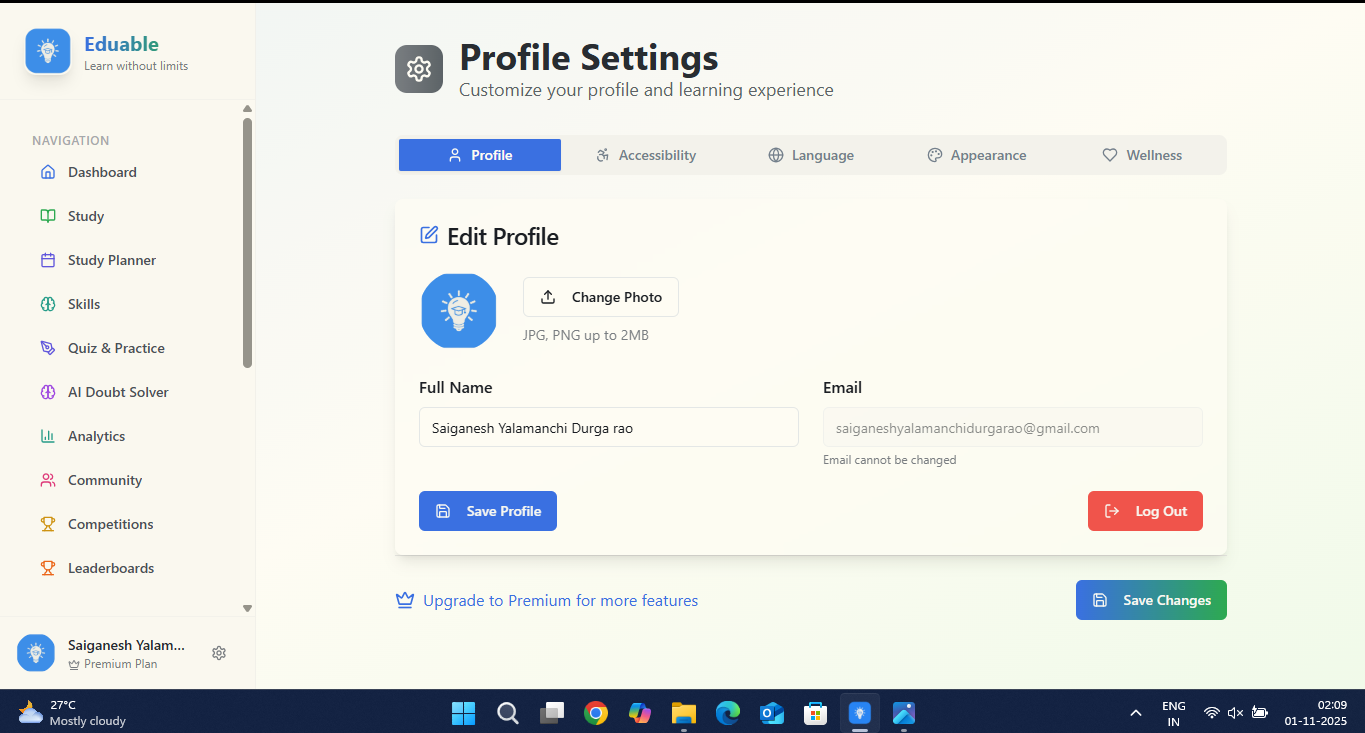The height and width of the screenshot is (733, 1365).
Task: Open the Community section
Action: click(105, 480)
